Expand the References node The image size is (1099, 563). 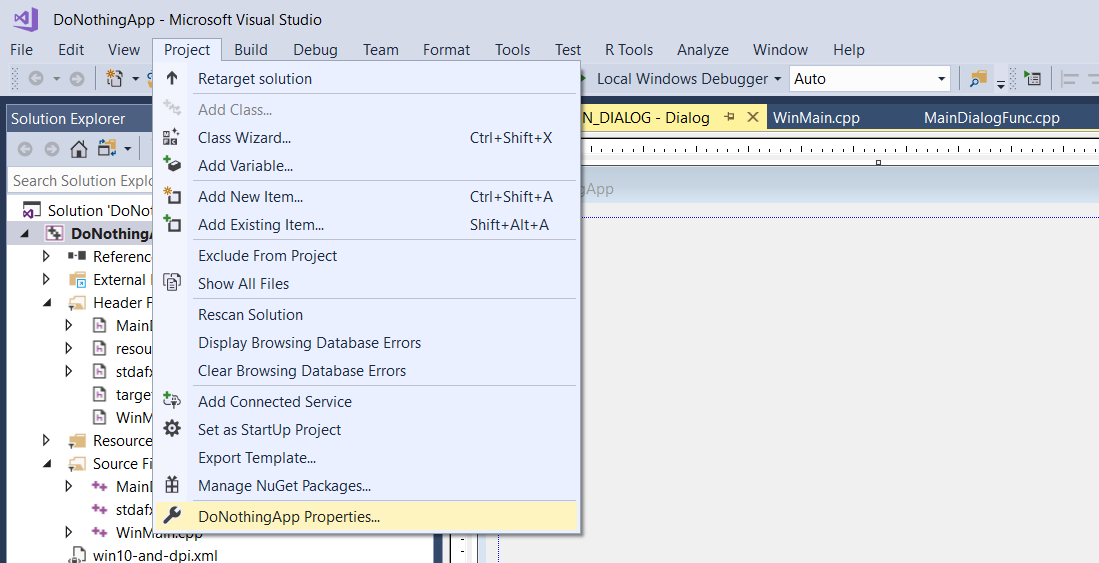pos(46,256)
